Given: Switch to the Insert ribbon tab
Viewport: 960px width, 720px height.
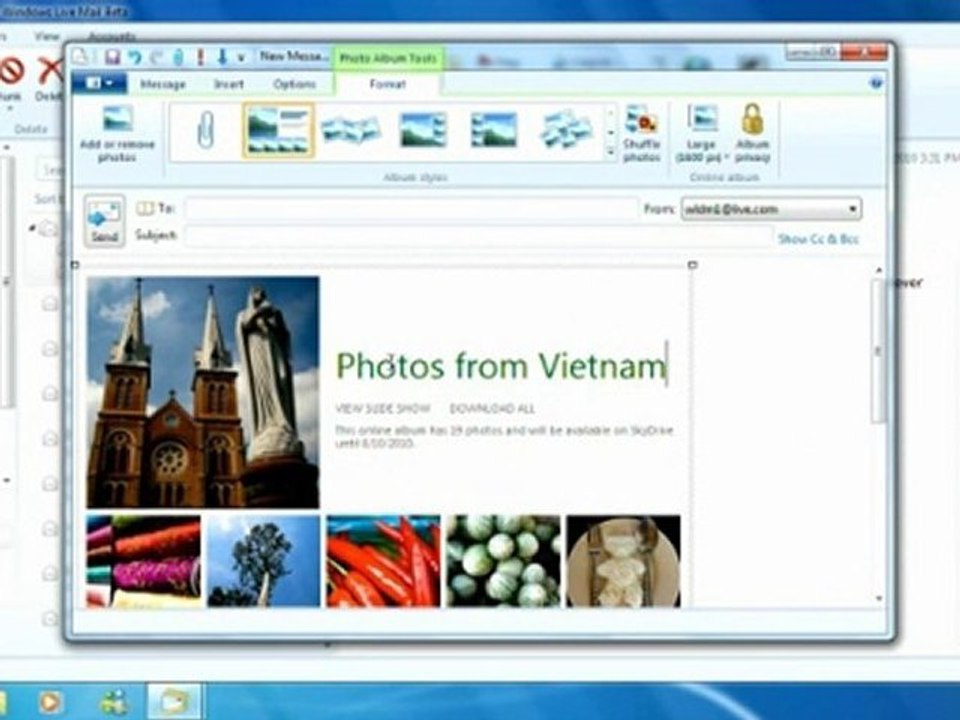Looking at the screenshot, I should pos(229,84).
